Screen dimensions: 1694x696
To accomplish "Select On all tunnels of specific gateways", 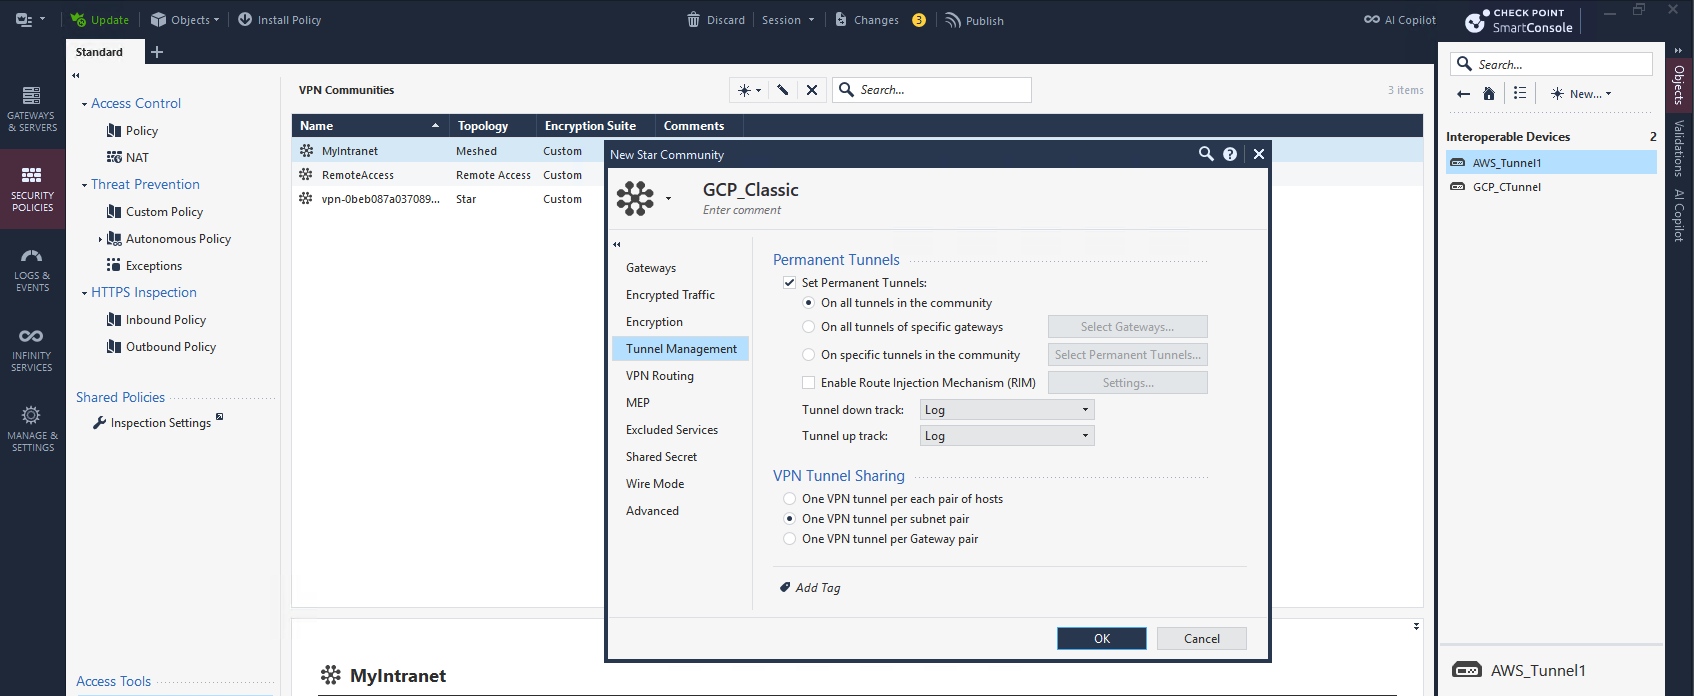I will pyautogui.click(x=808, y=327).
